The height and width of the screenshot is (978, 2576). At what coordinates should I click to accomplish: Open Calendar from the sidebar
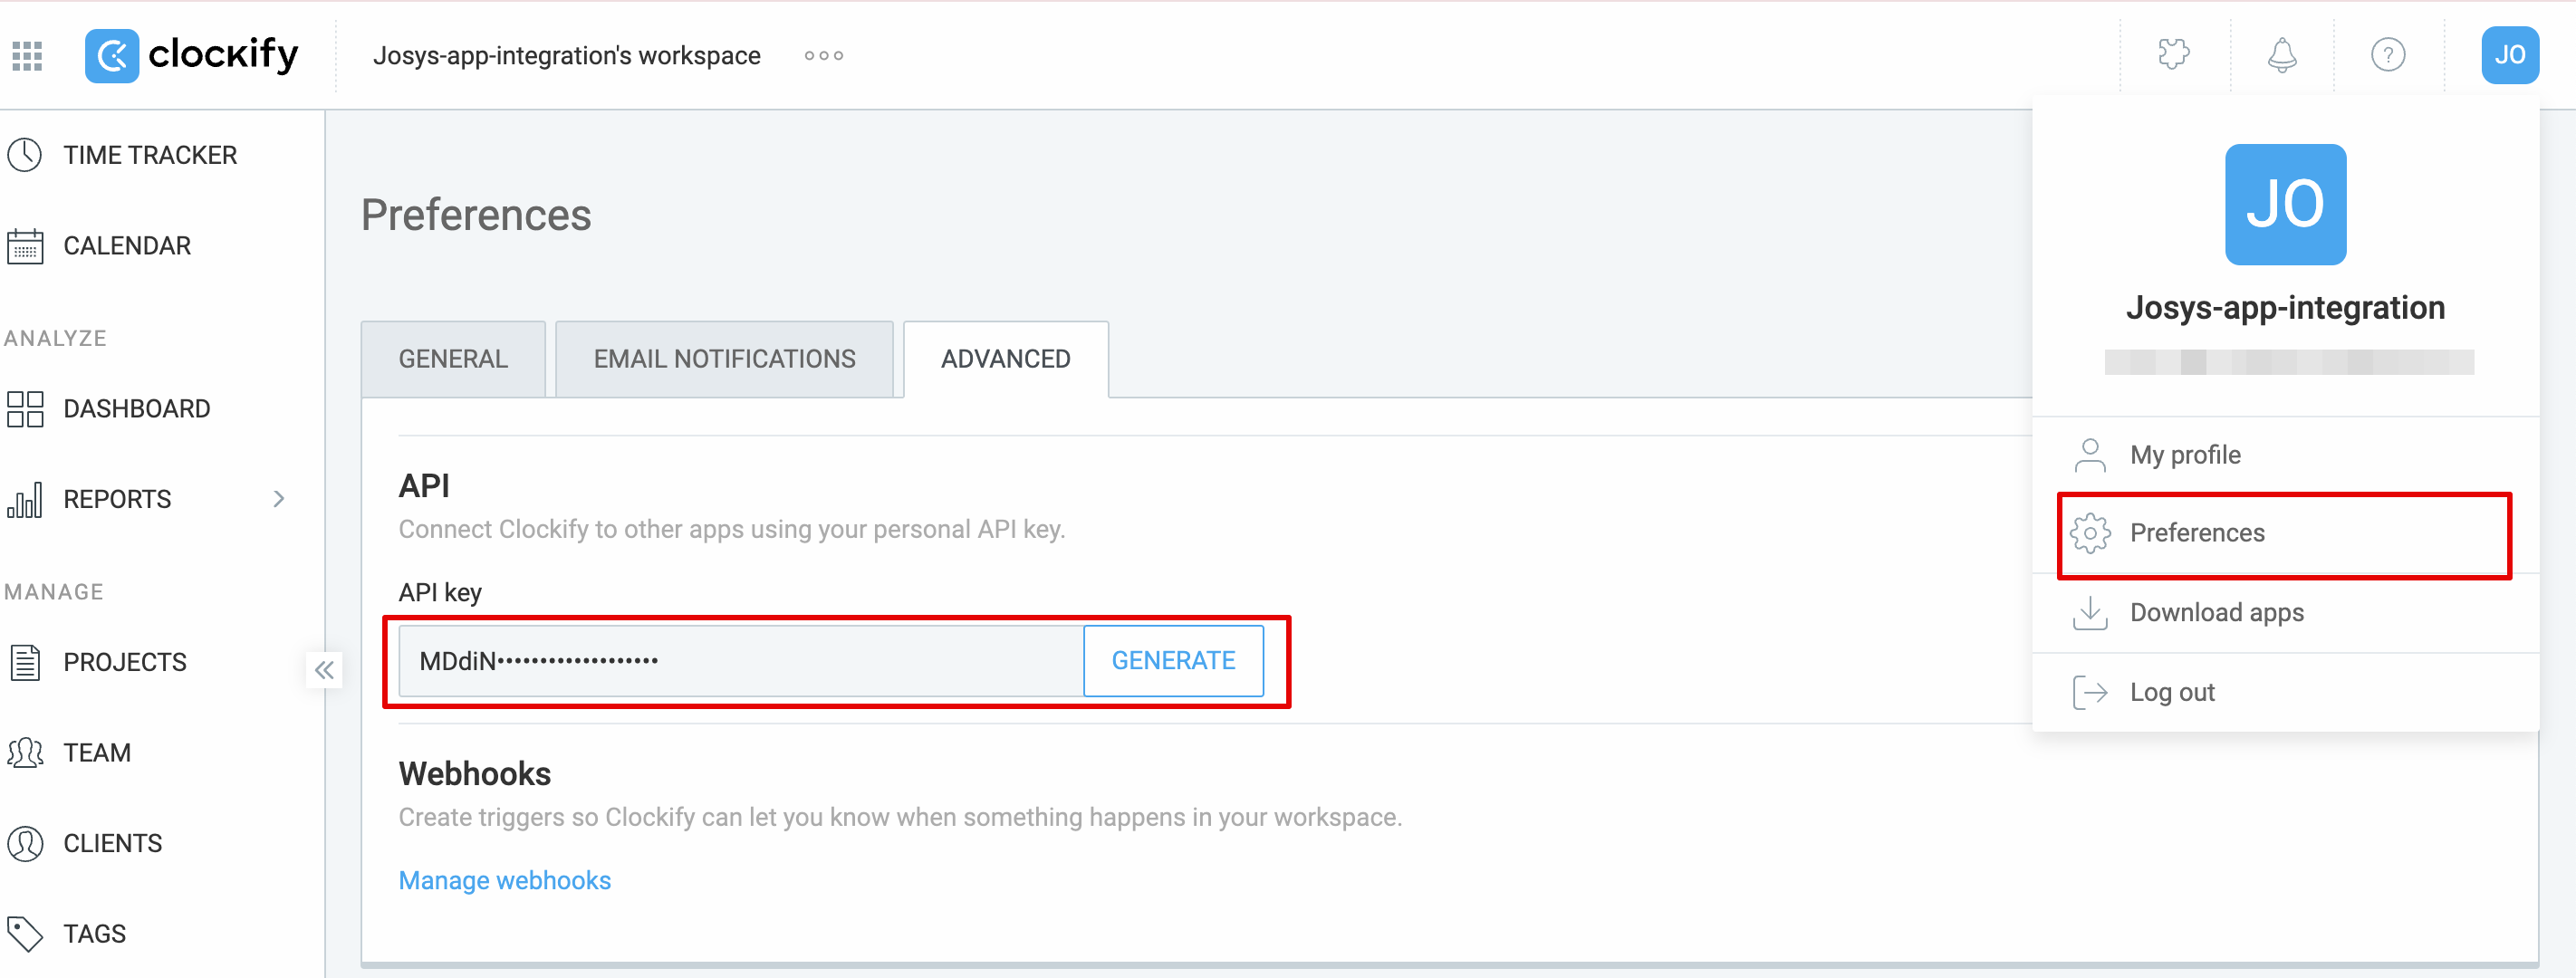coord(126,246)
